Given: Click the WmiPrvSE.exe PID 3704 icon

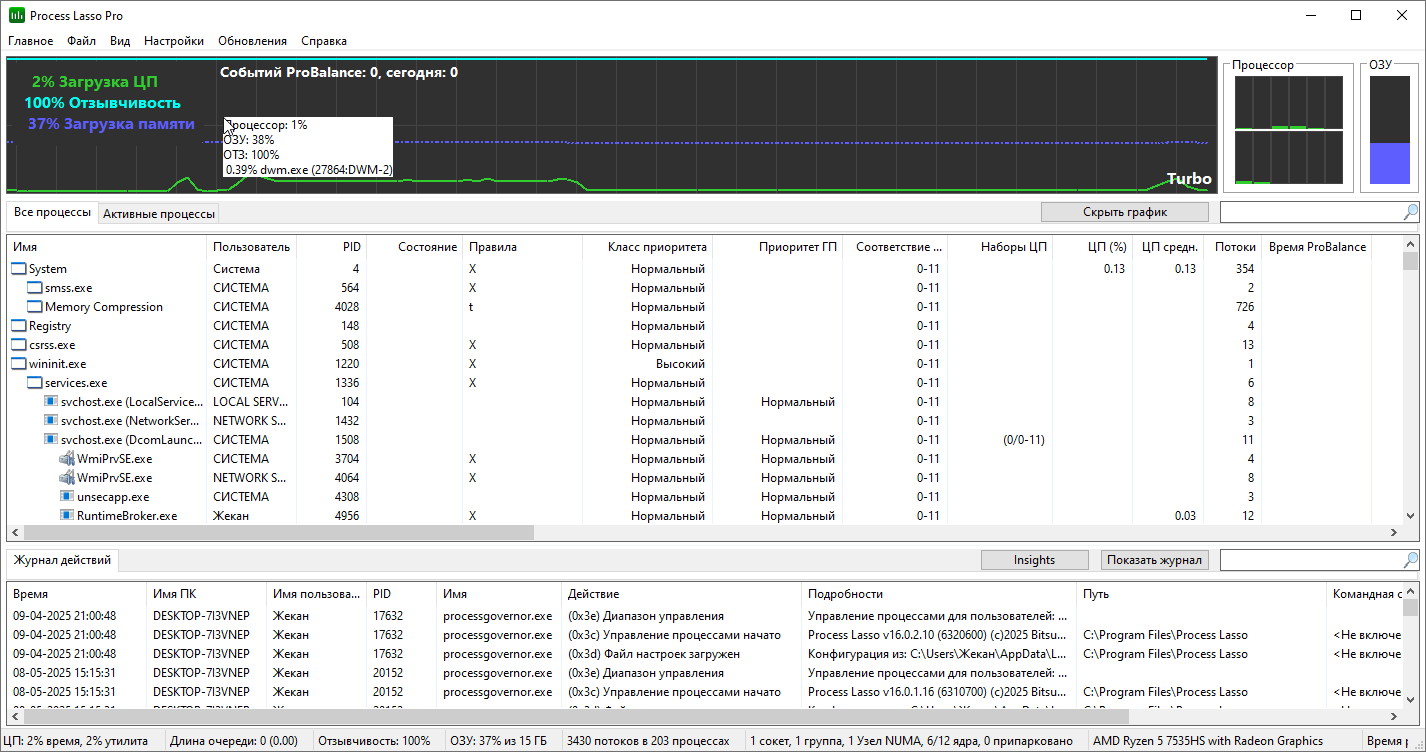Looking at the screenshot, I should pos(67,459).
